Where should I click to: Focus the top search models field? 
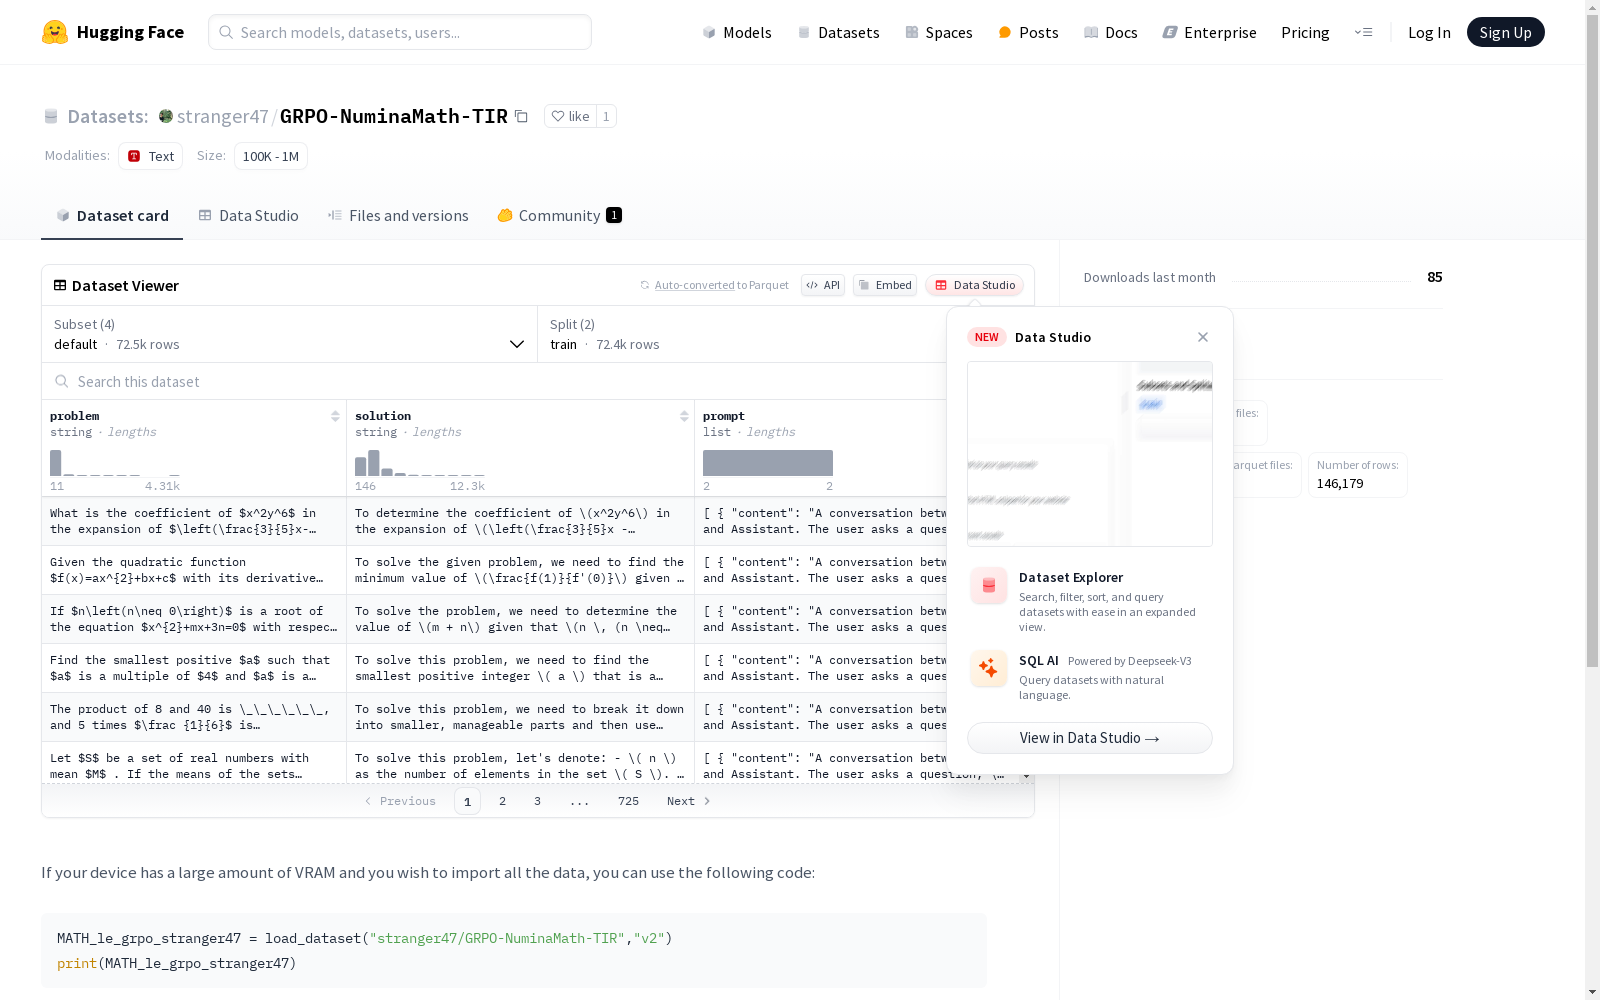click(x=400, y=32)
